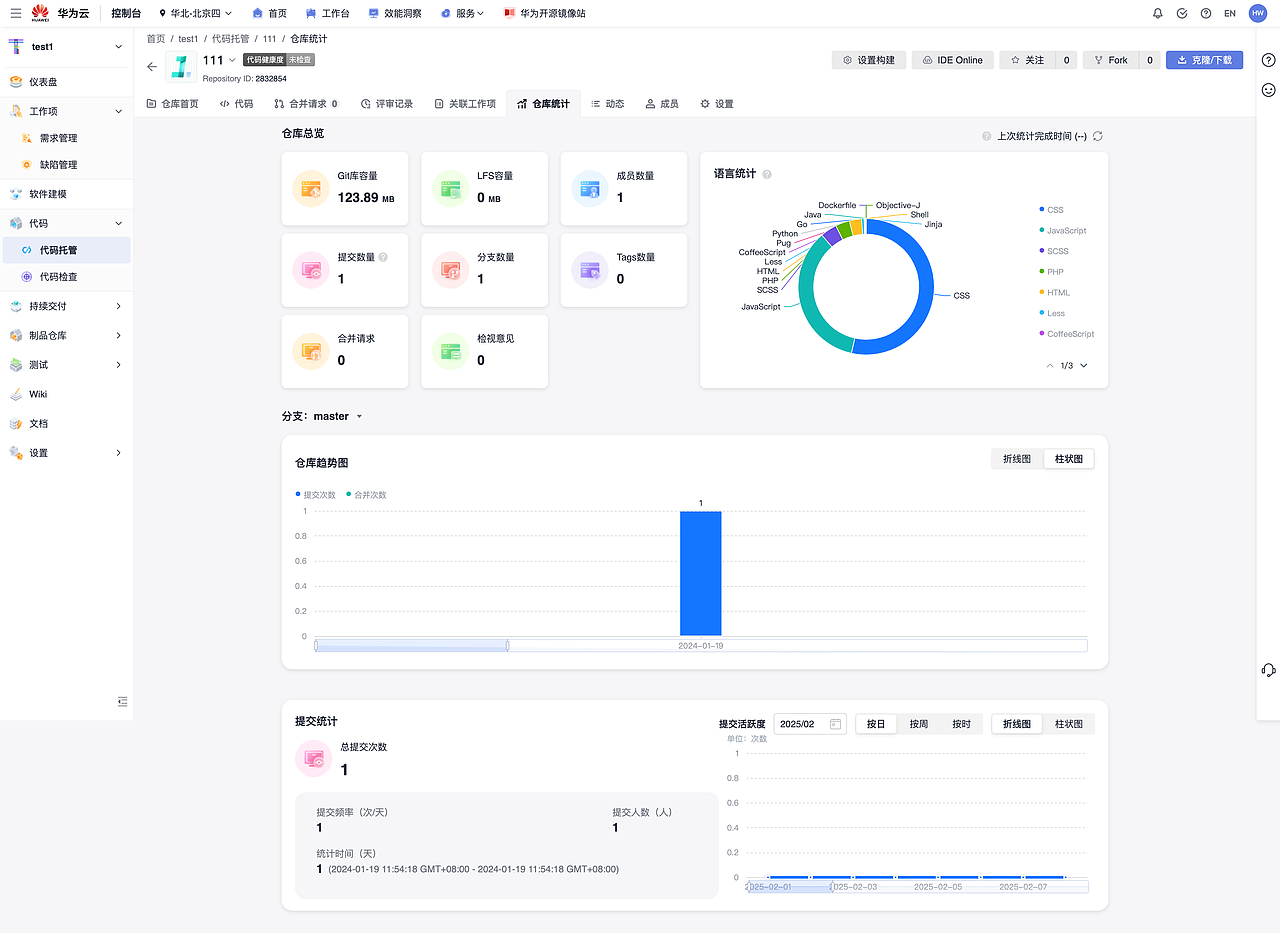Click the circled check icon in top bar
Image resolution: width=1280 pixels, height=933 pixels.
coord(1182,13)
